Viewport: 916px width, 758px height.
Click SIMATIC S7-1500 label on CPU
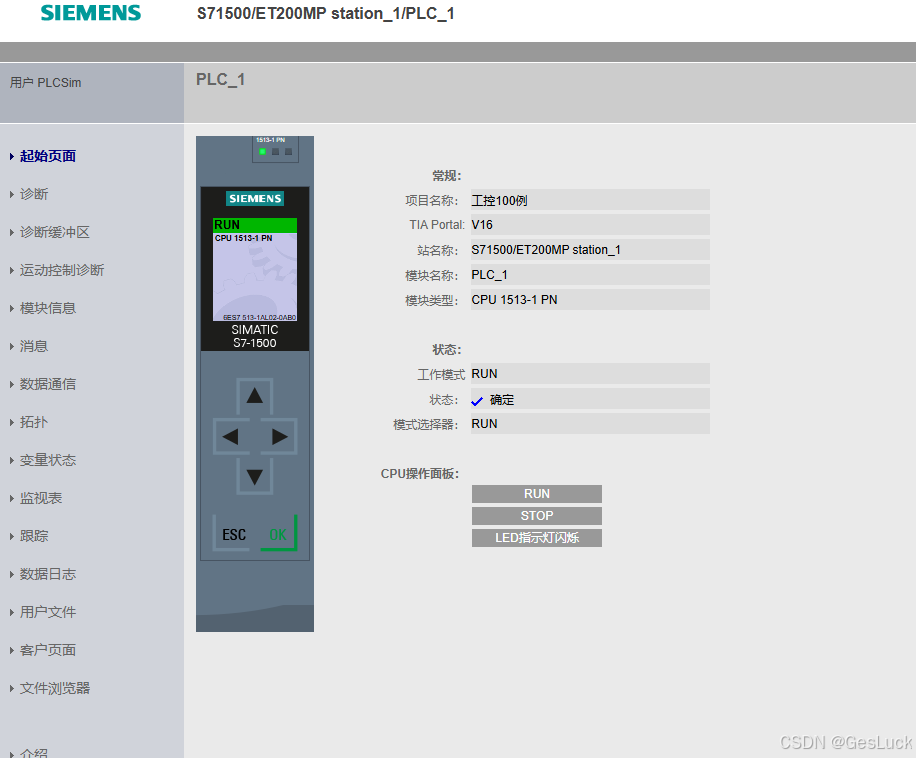tap(255, 336)
